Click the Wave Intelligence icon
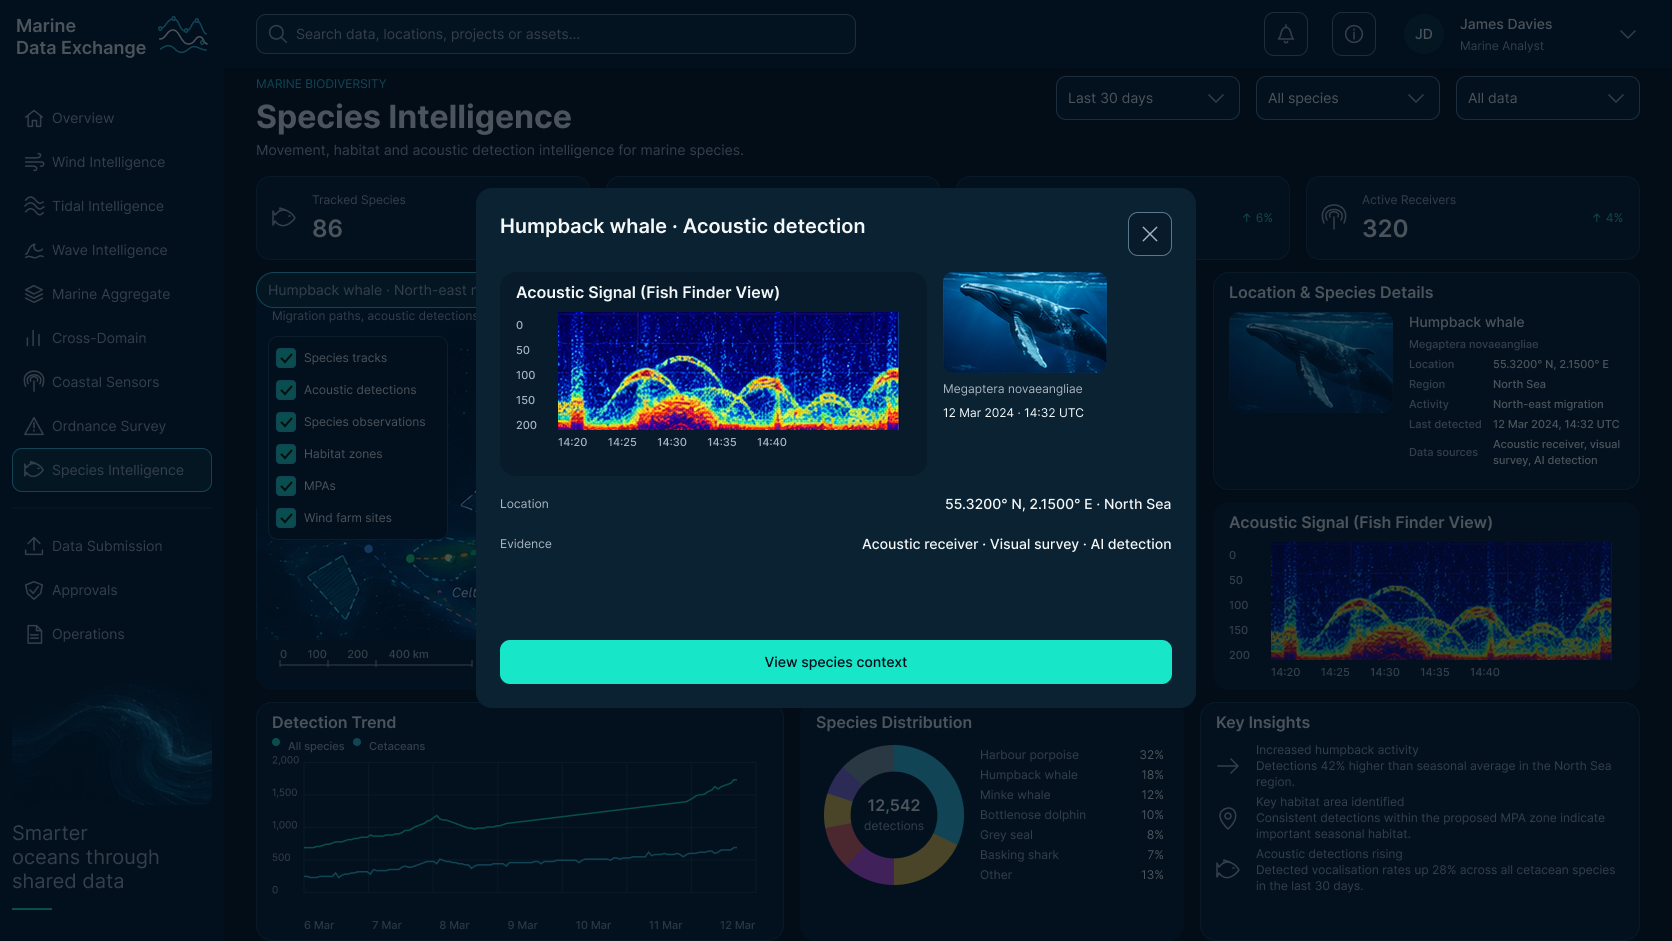The height and width of the screenshot is (941, 1672). [34, 250]
